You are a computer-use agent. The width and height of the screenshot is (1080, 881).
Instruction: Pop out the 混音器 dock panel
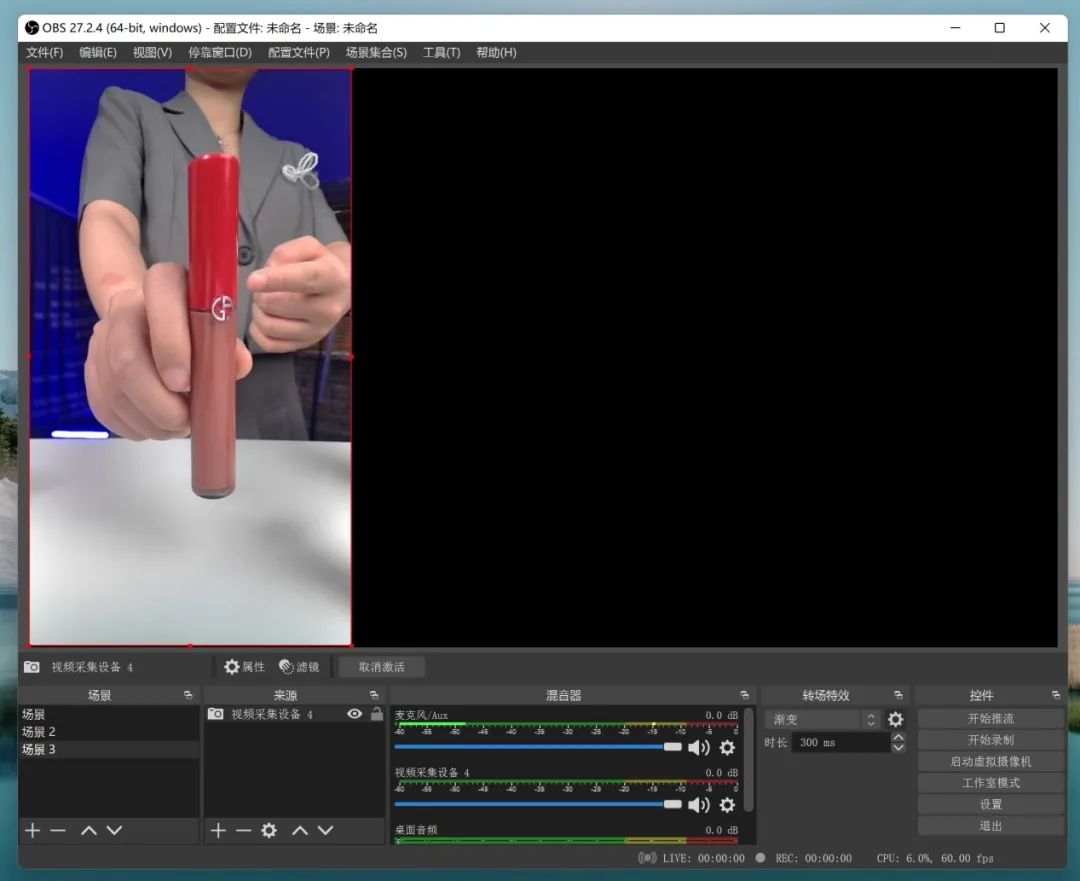(745, 695)
